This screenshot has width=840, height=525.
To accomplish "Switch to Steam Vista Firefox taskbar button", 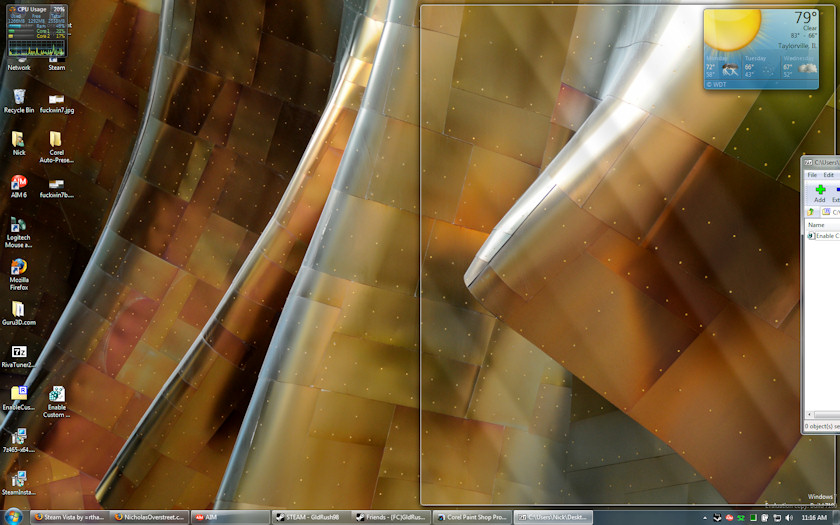I will click(x=70, y=517).
